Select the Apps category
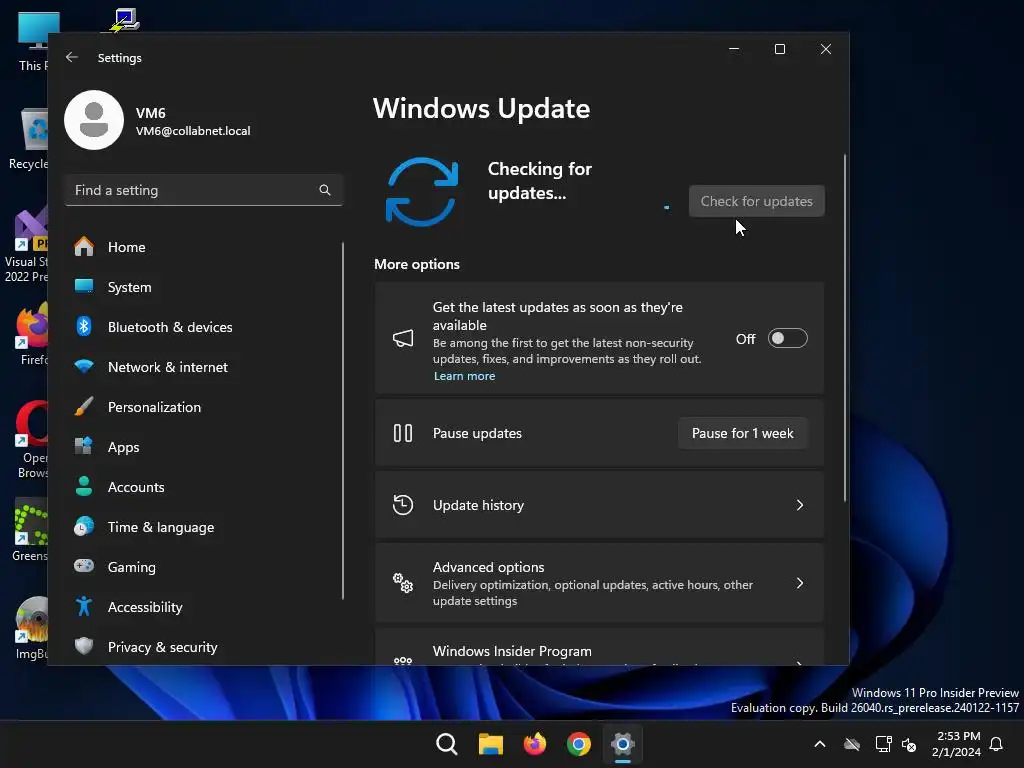The height and width of the screenshot is (768, 1024). click(x=123, y=447)
